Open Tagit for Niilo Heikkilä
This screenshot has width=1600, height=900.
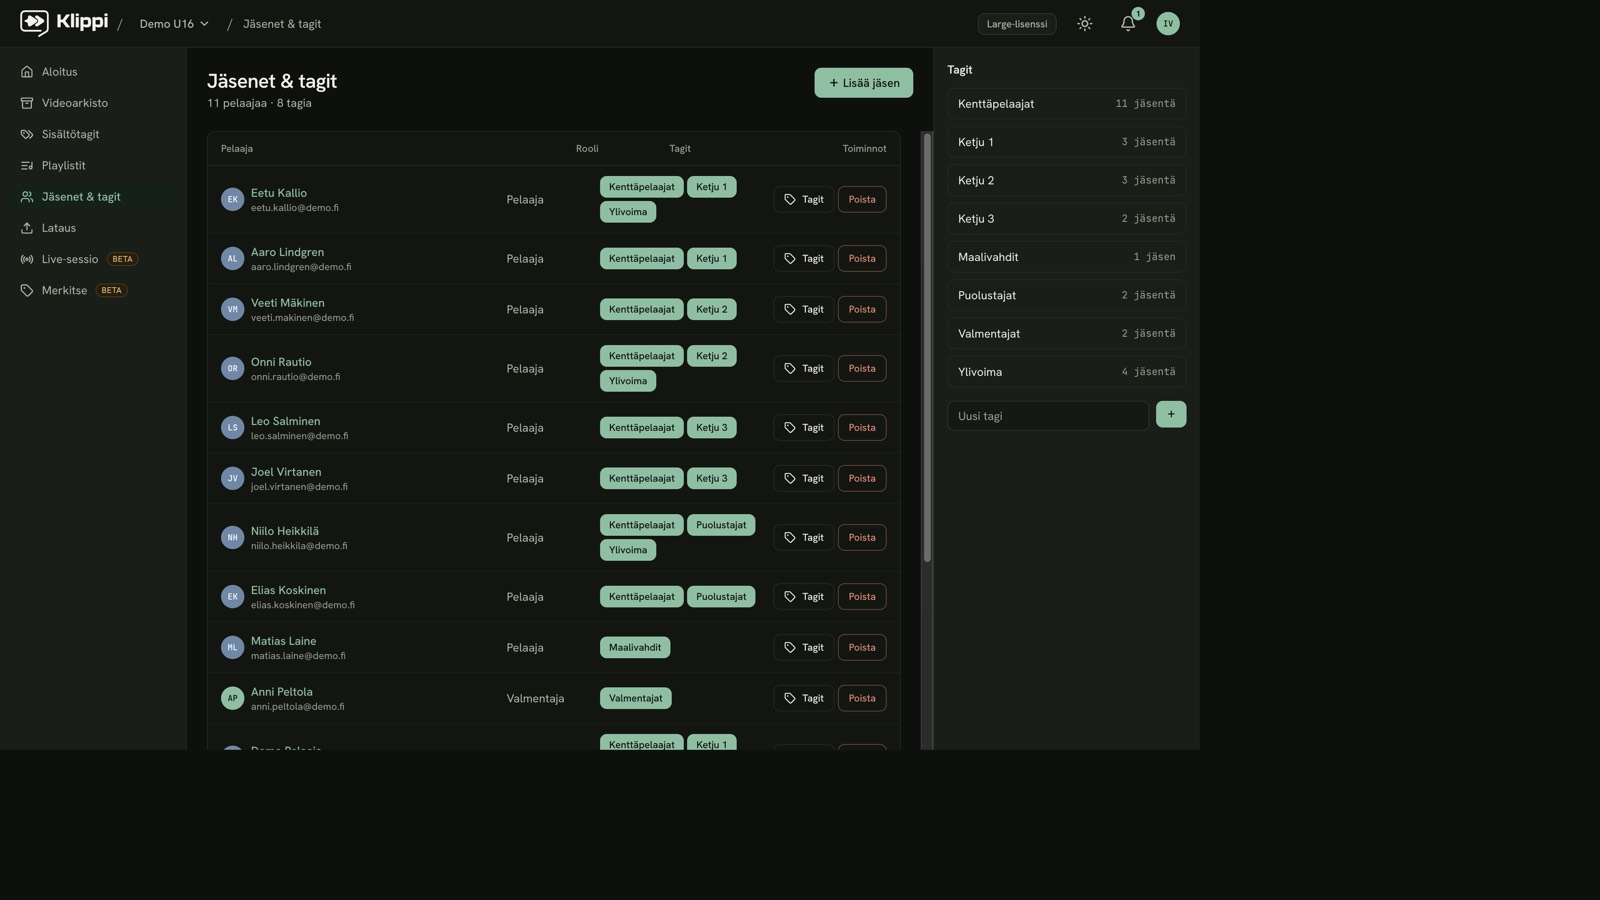coord(803,537)
